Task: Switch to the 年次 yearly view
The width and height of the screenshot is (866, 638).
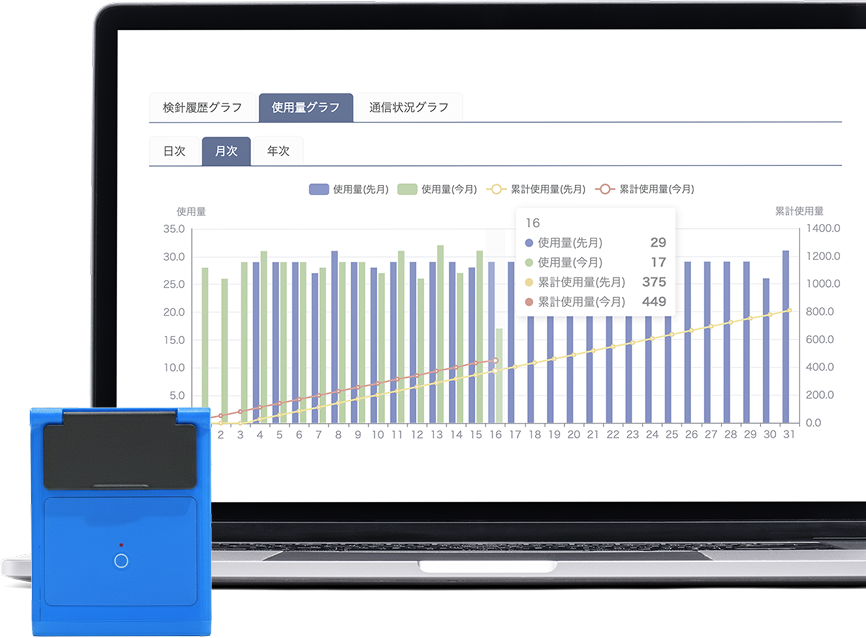Action: coord(278,151)
